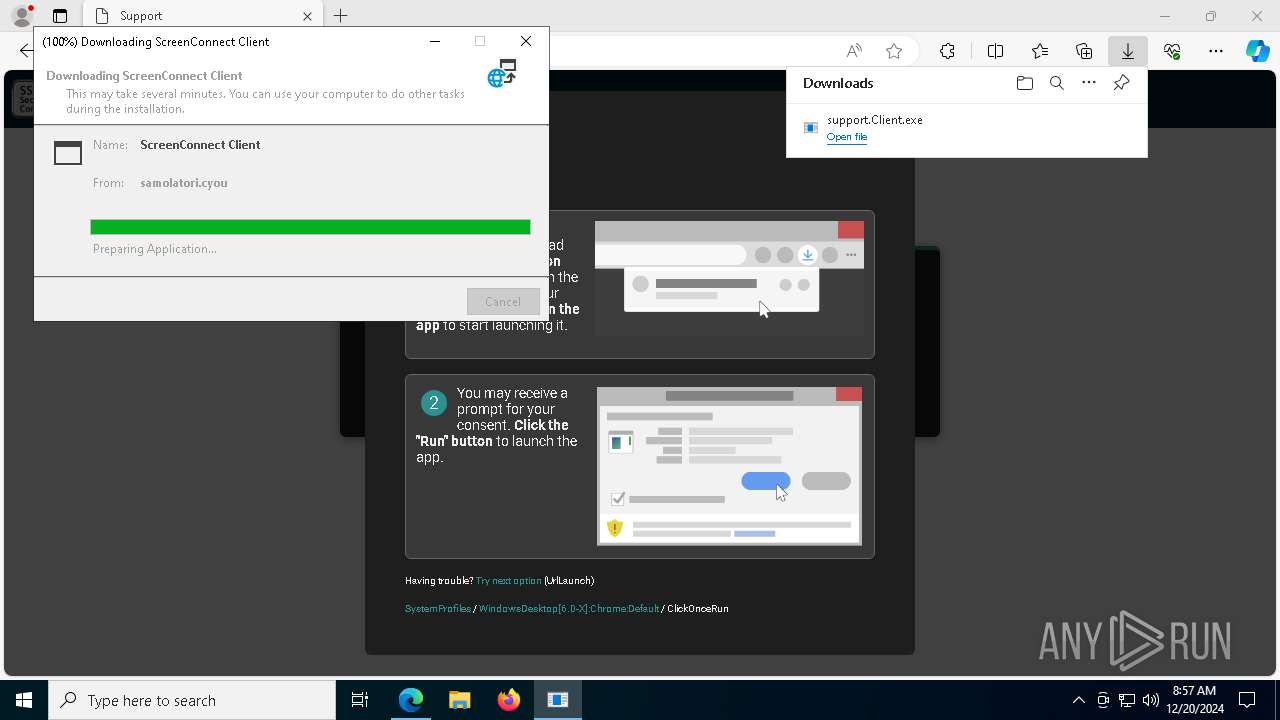
Task: Open Windows Start menu
Action: click(x=24, y=700)
